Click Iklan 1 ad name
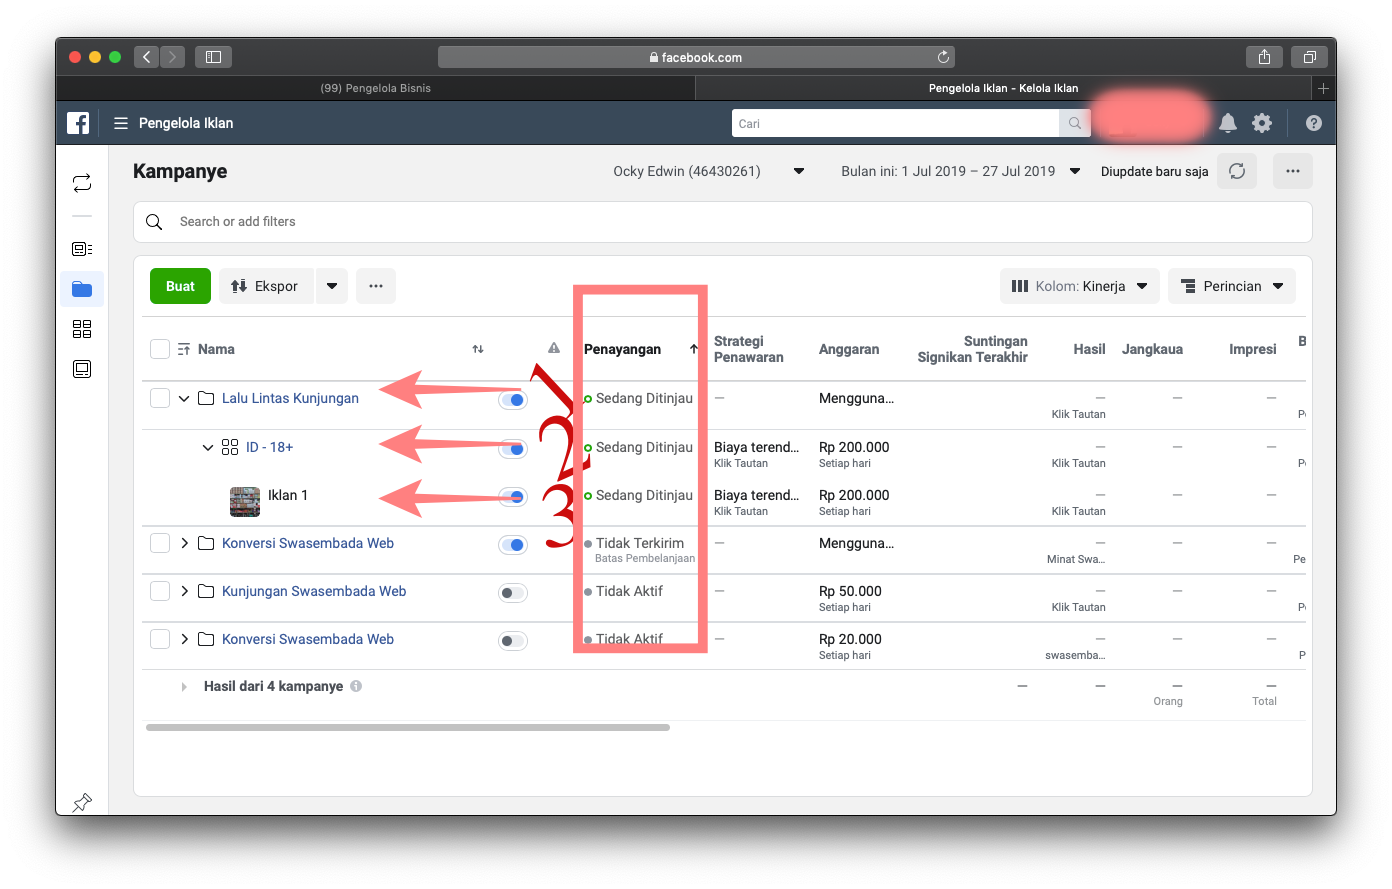Viewport: 1392px width, 889px height. [x=288, y=495]
